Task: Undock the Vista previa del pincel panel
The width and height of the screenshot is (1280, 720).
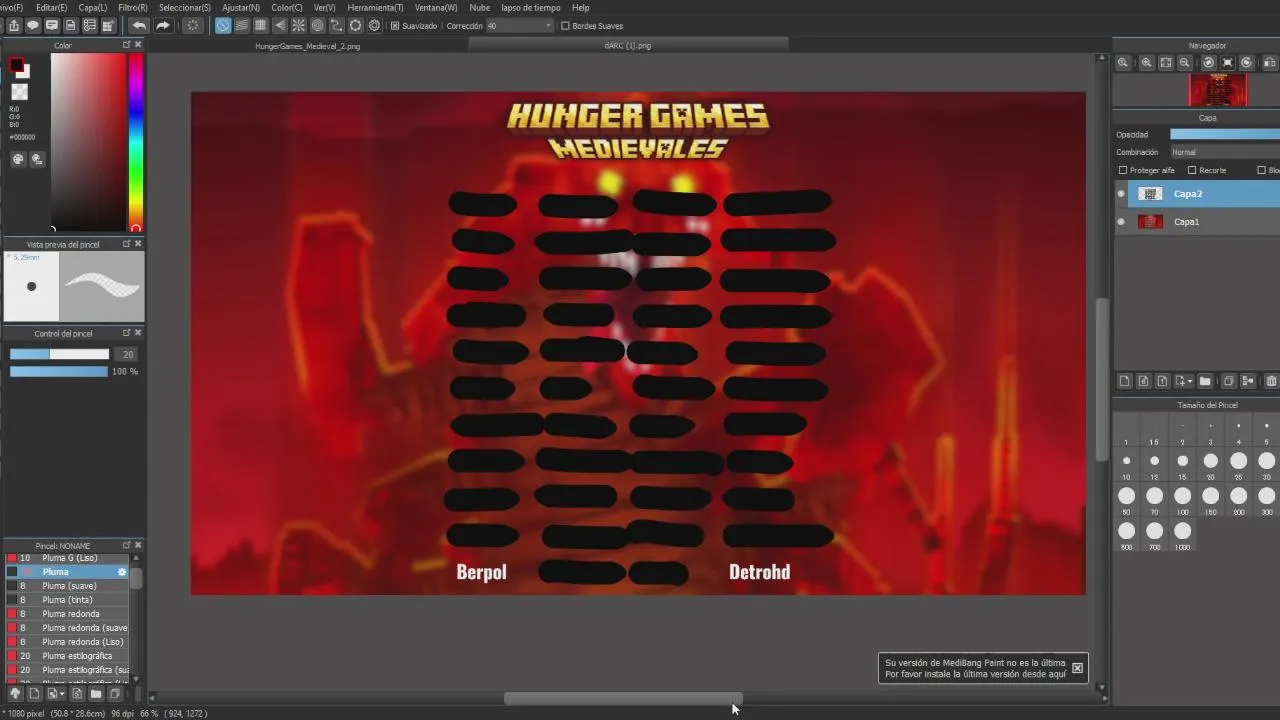Action: tap(126, 244)
